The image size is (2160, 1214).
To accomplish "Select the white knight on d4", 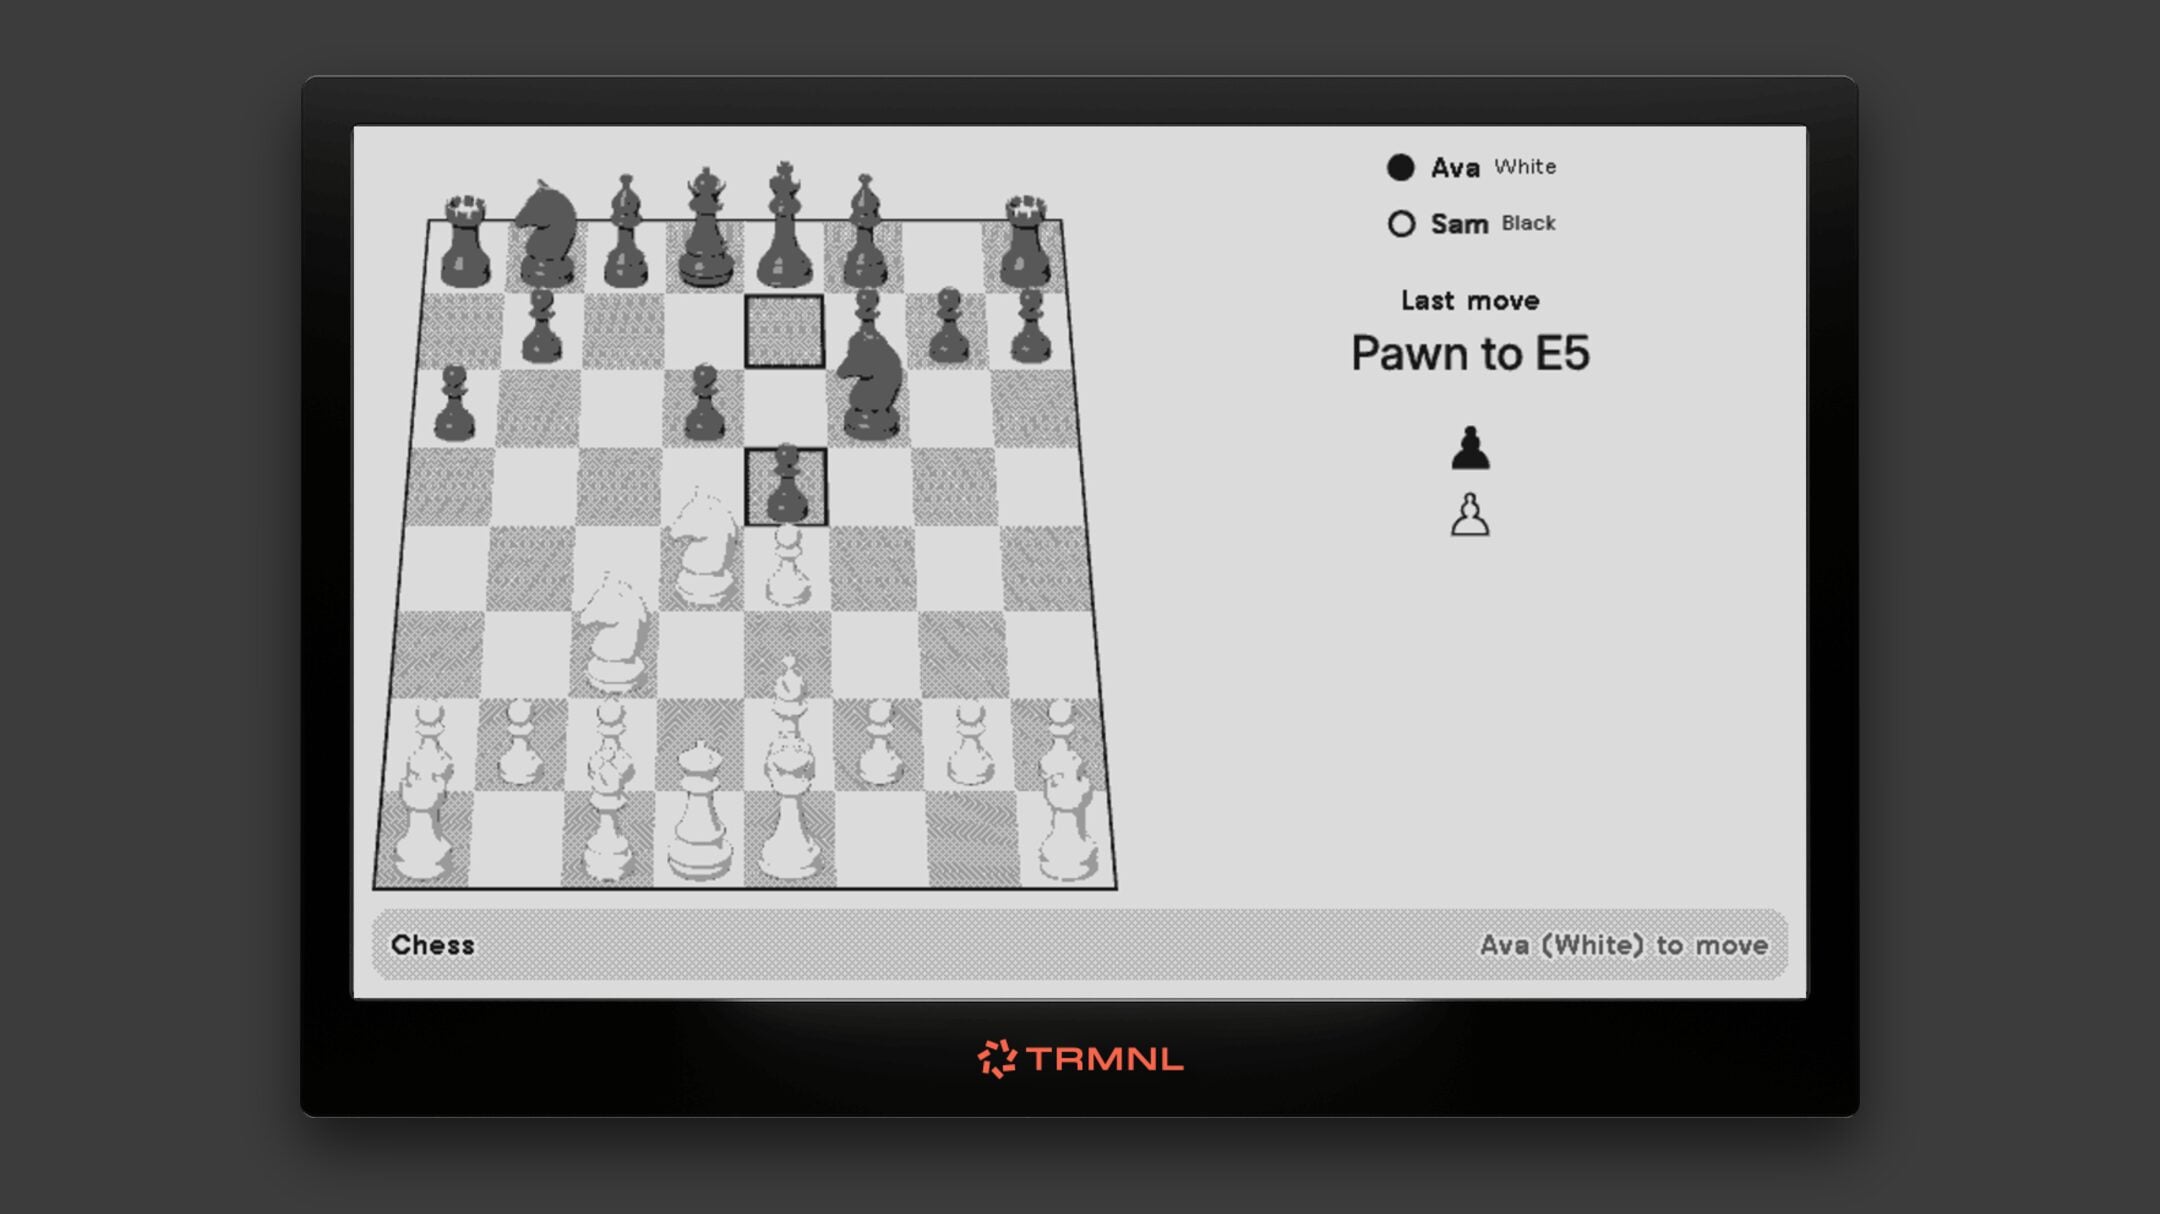I will coord(705,548).
